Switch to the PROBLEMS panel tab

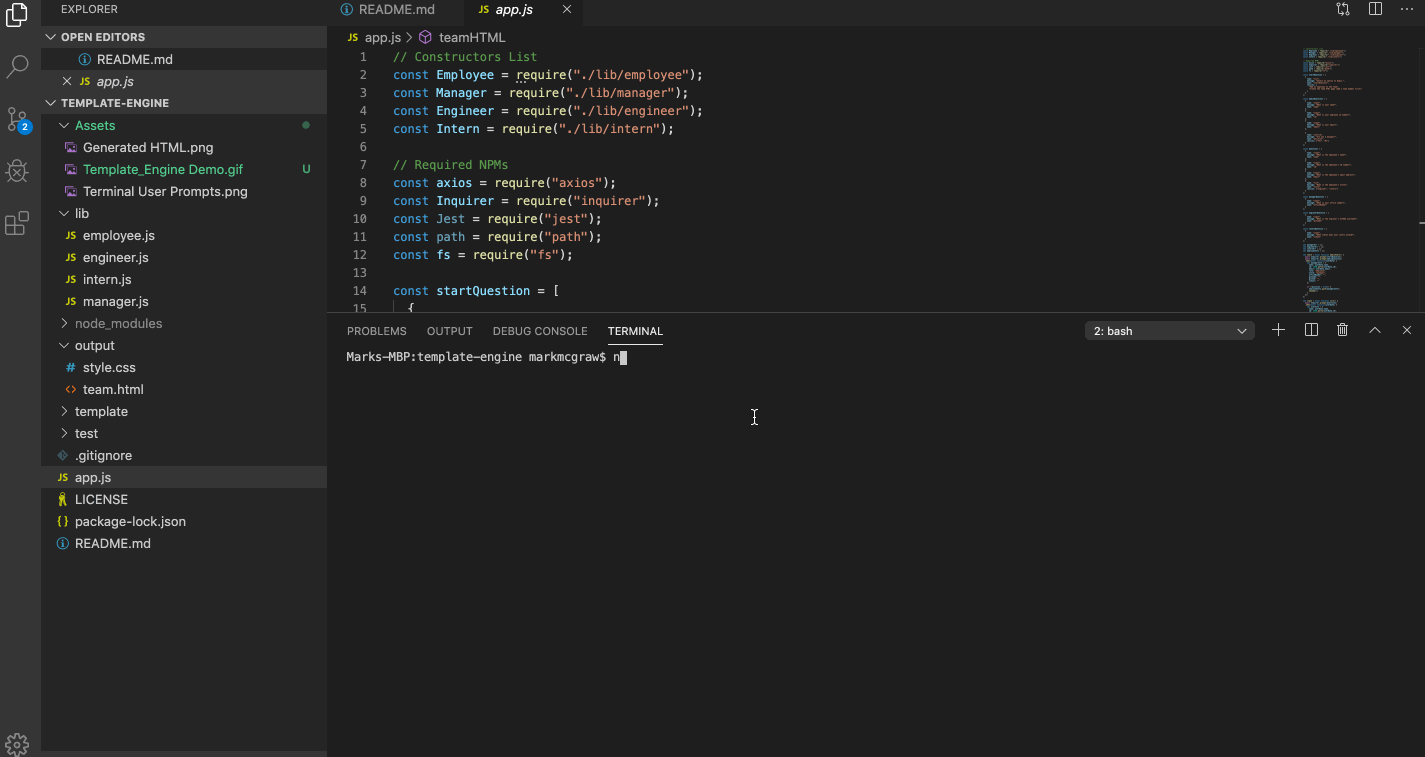[x=377, y=331]
